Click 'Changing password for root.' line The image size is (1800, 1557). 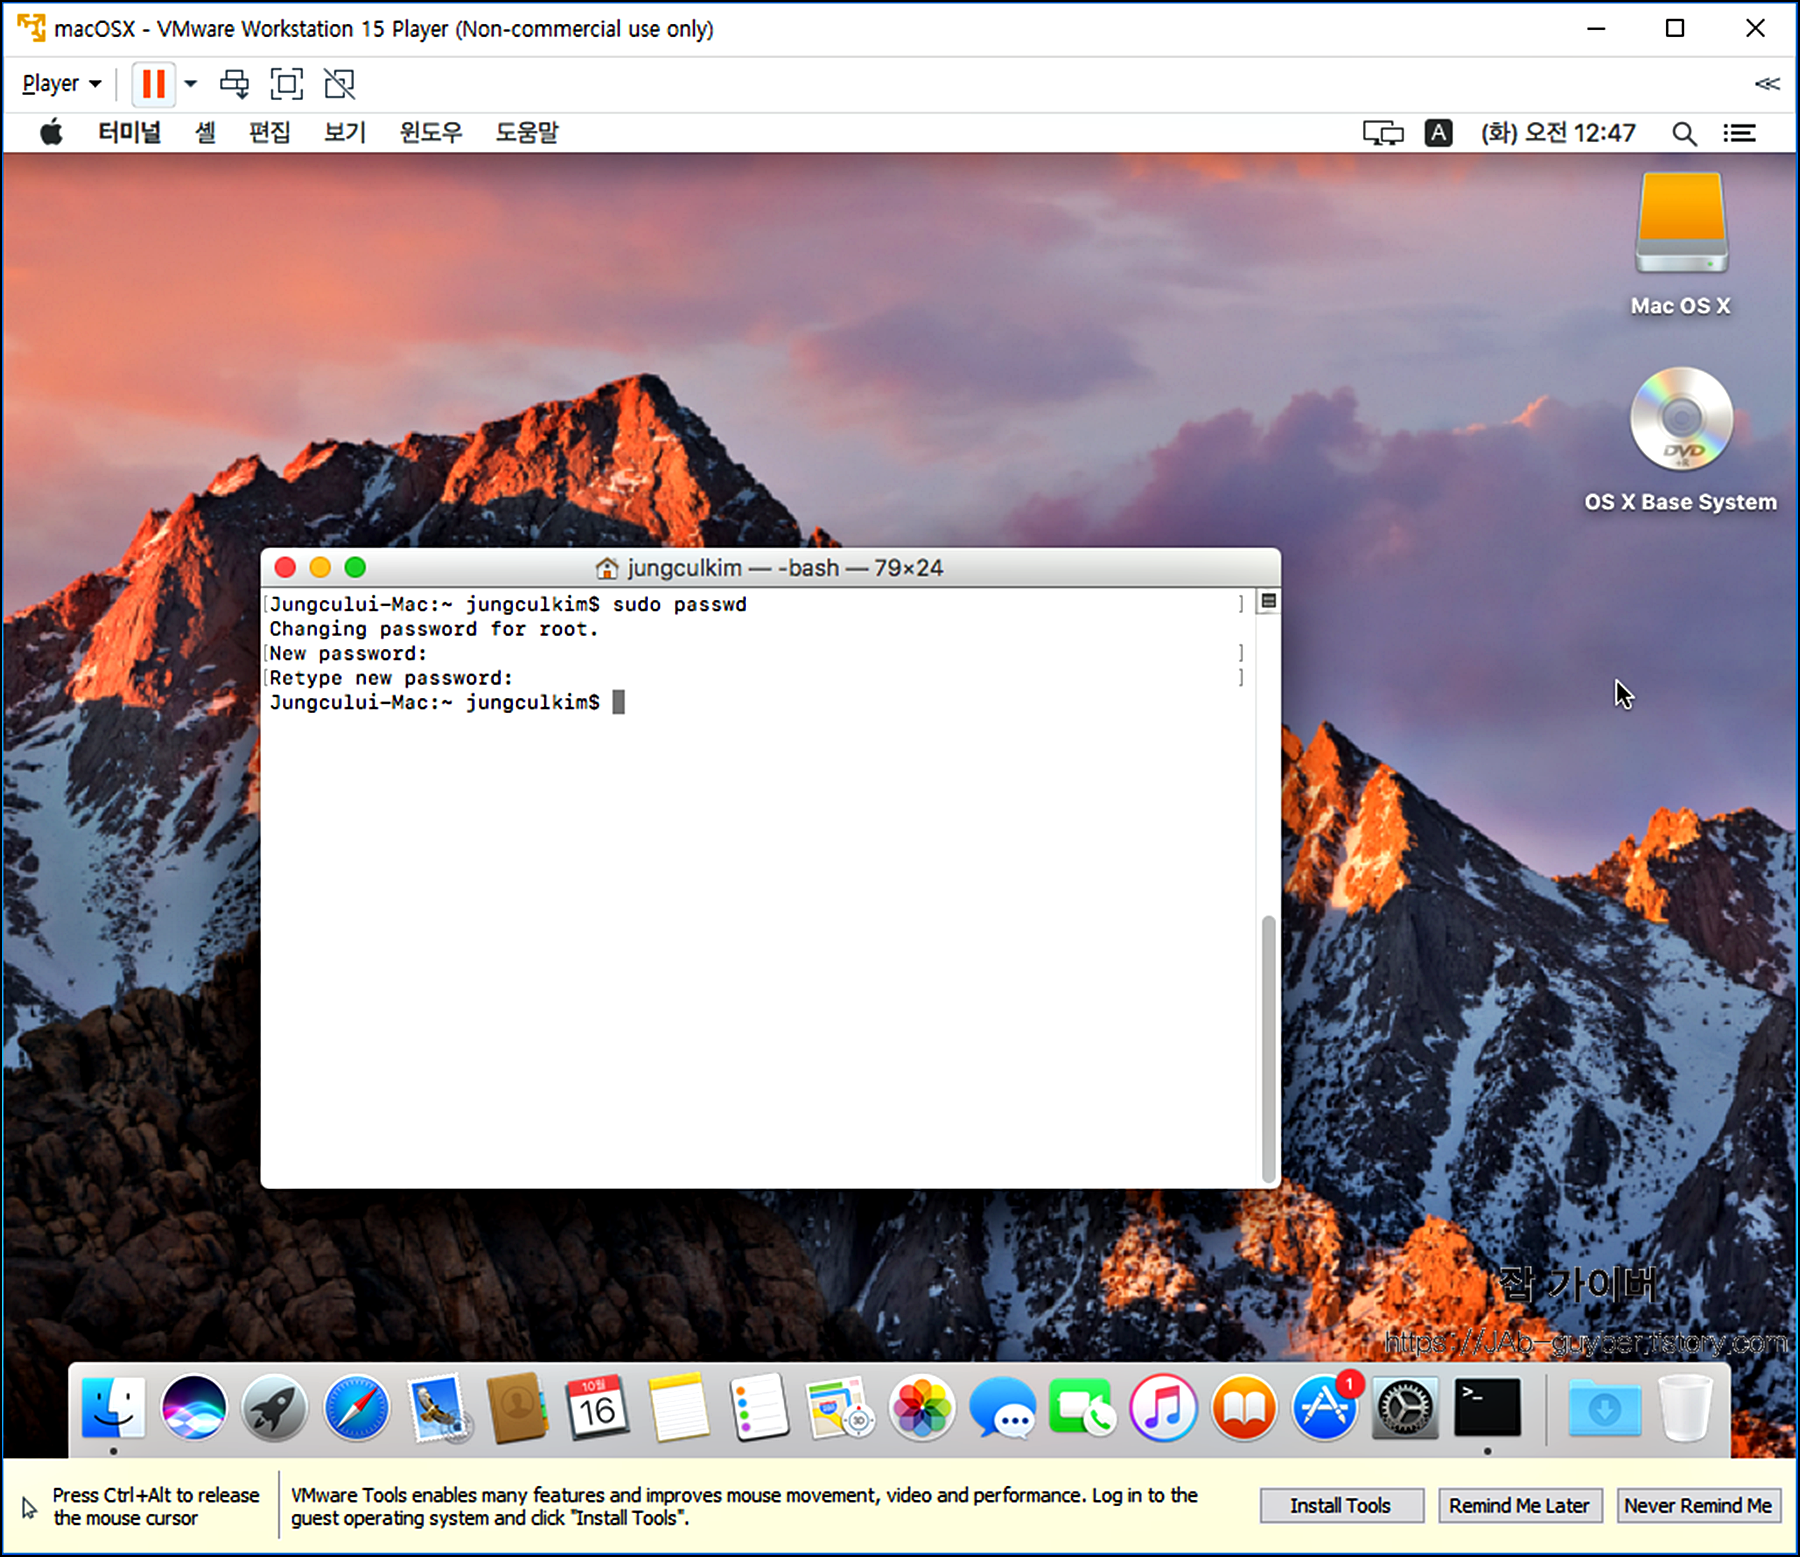click(433, 629)
